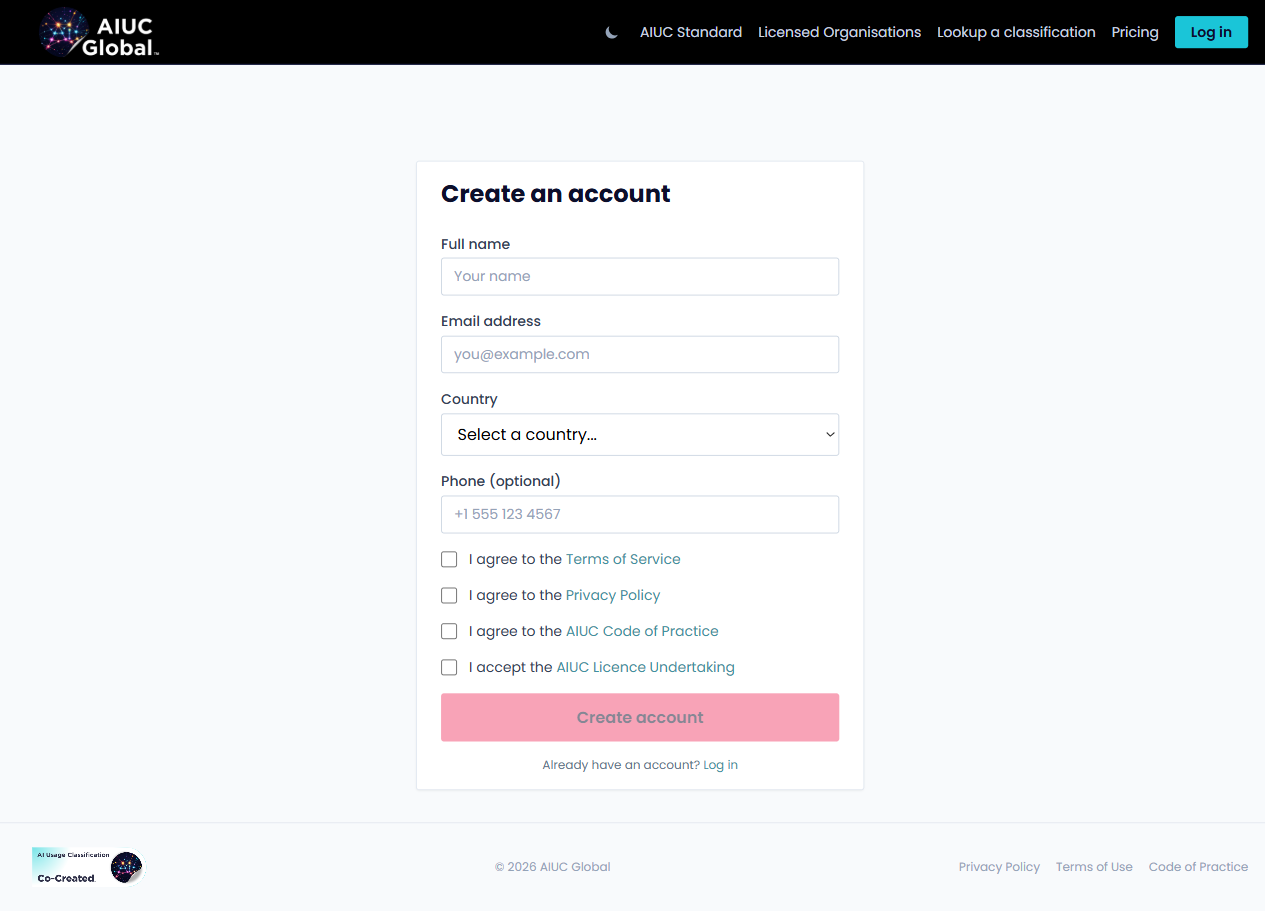
Task: Open Lookup a classification
Action: pos(1016,32)
